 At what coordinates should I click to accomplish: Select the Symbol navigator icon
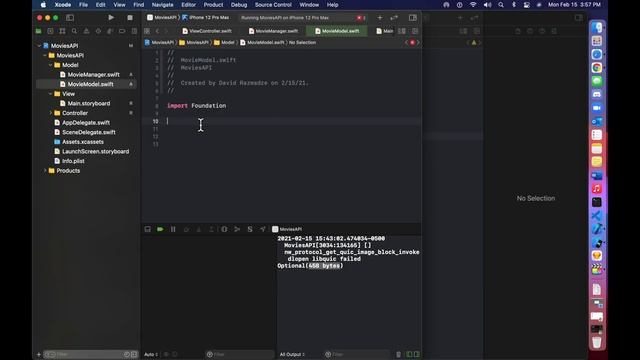click(x=62, y=31)
